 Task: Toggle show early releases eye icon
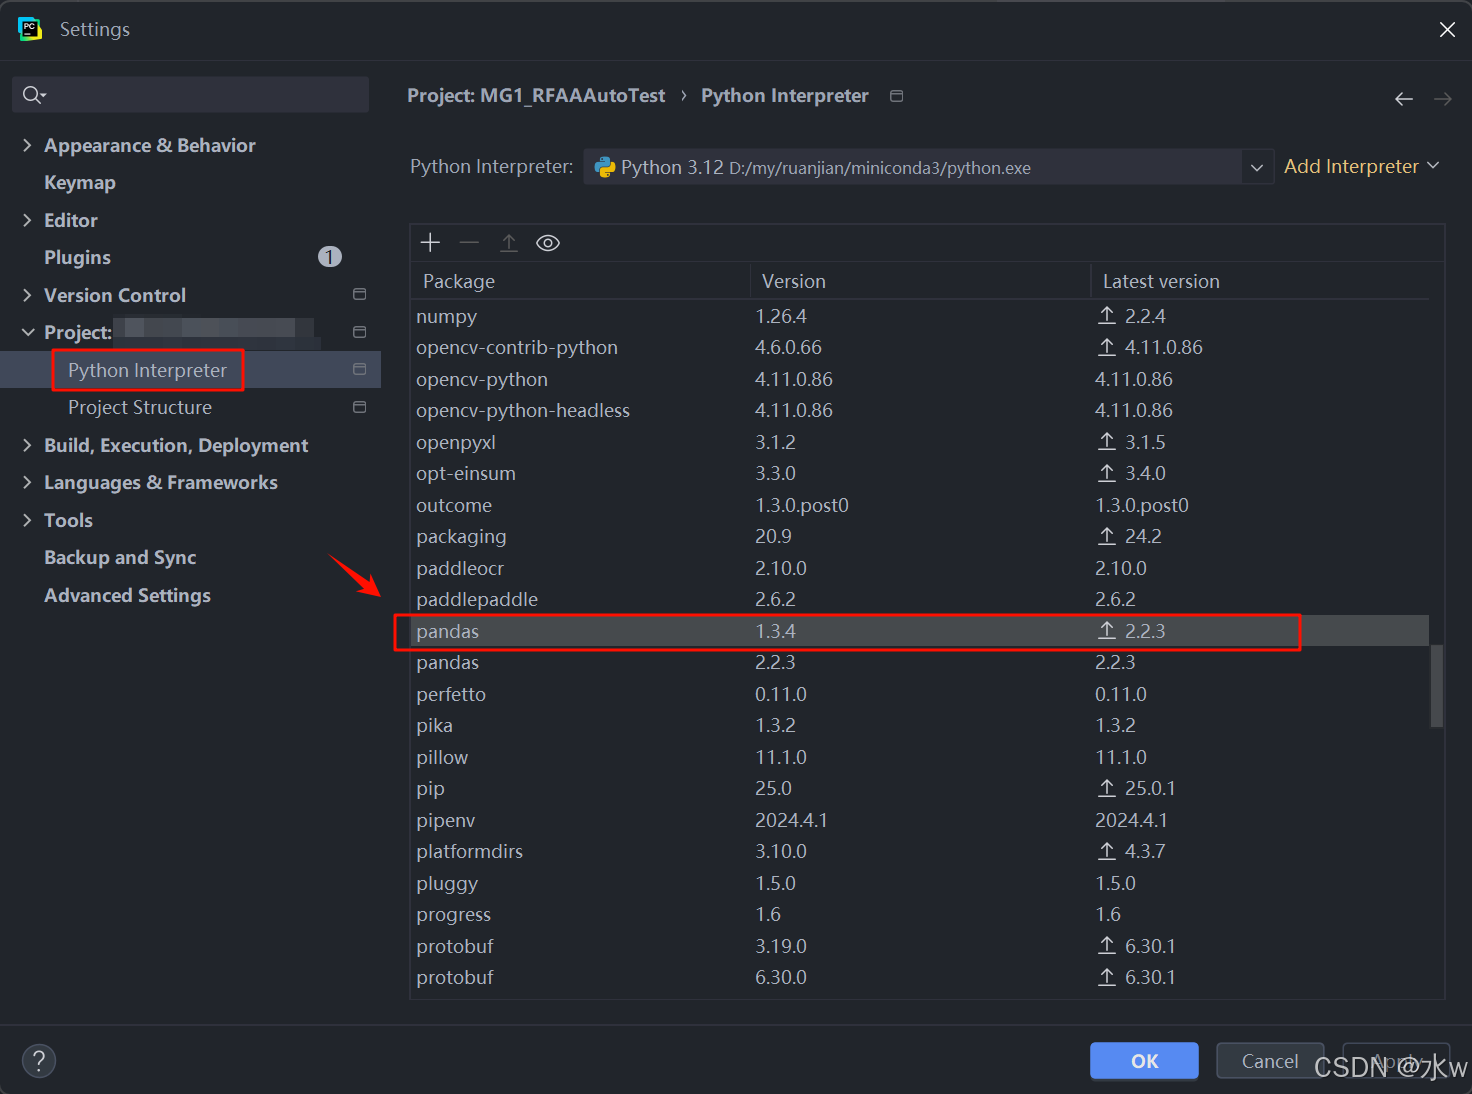[548, 243]
